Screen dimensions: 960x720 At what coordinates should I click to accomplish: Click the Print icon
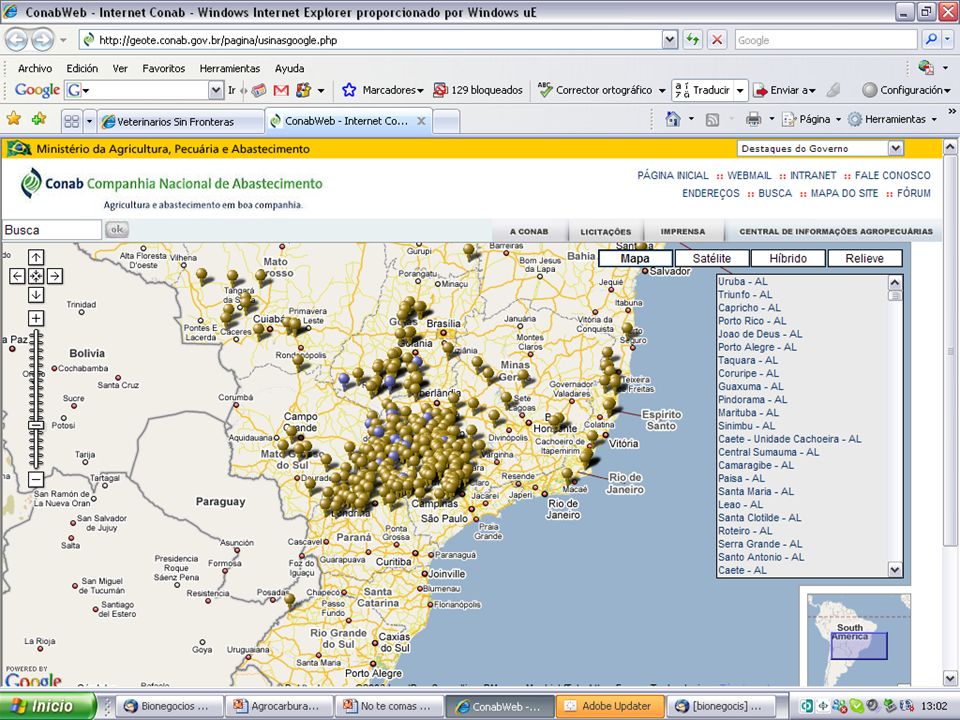(x=753, y=119)
